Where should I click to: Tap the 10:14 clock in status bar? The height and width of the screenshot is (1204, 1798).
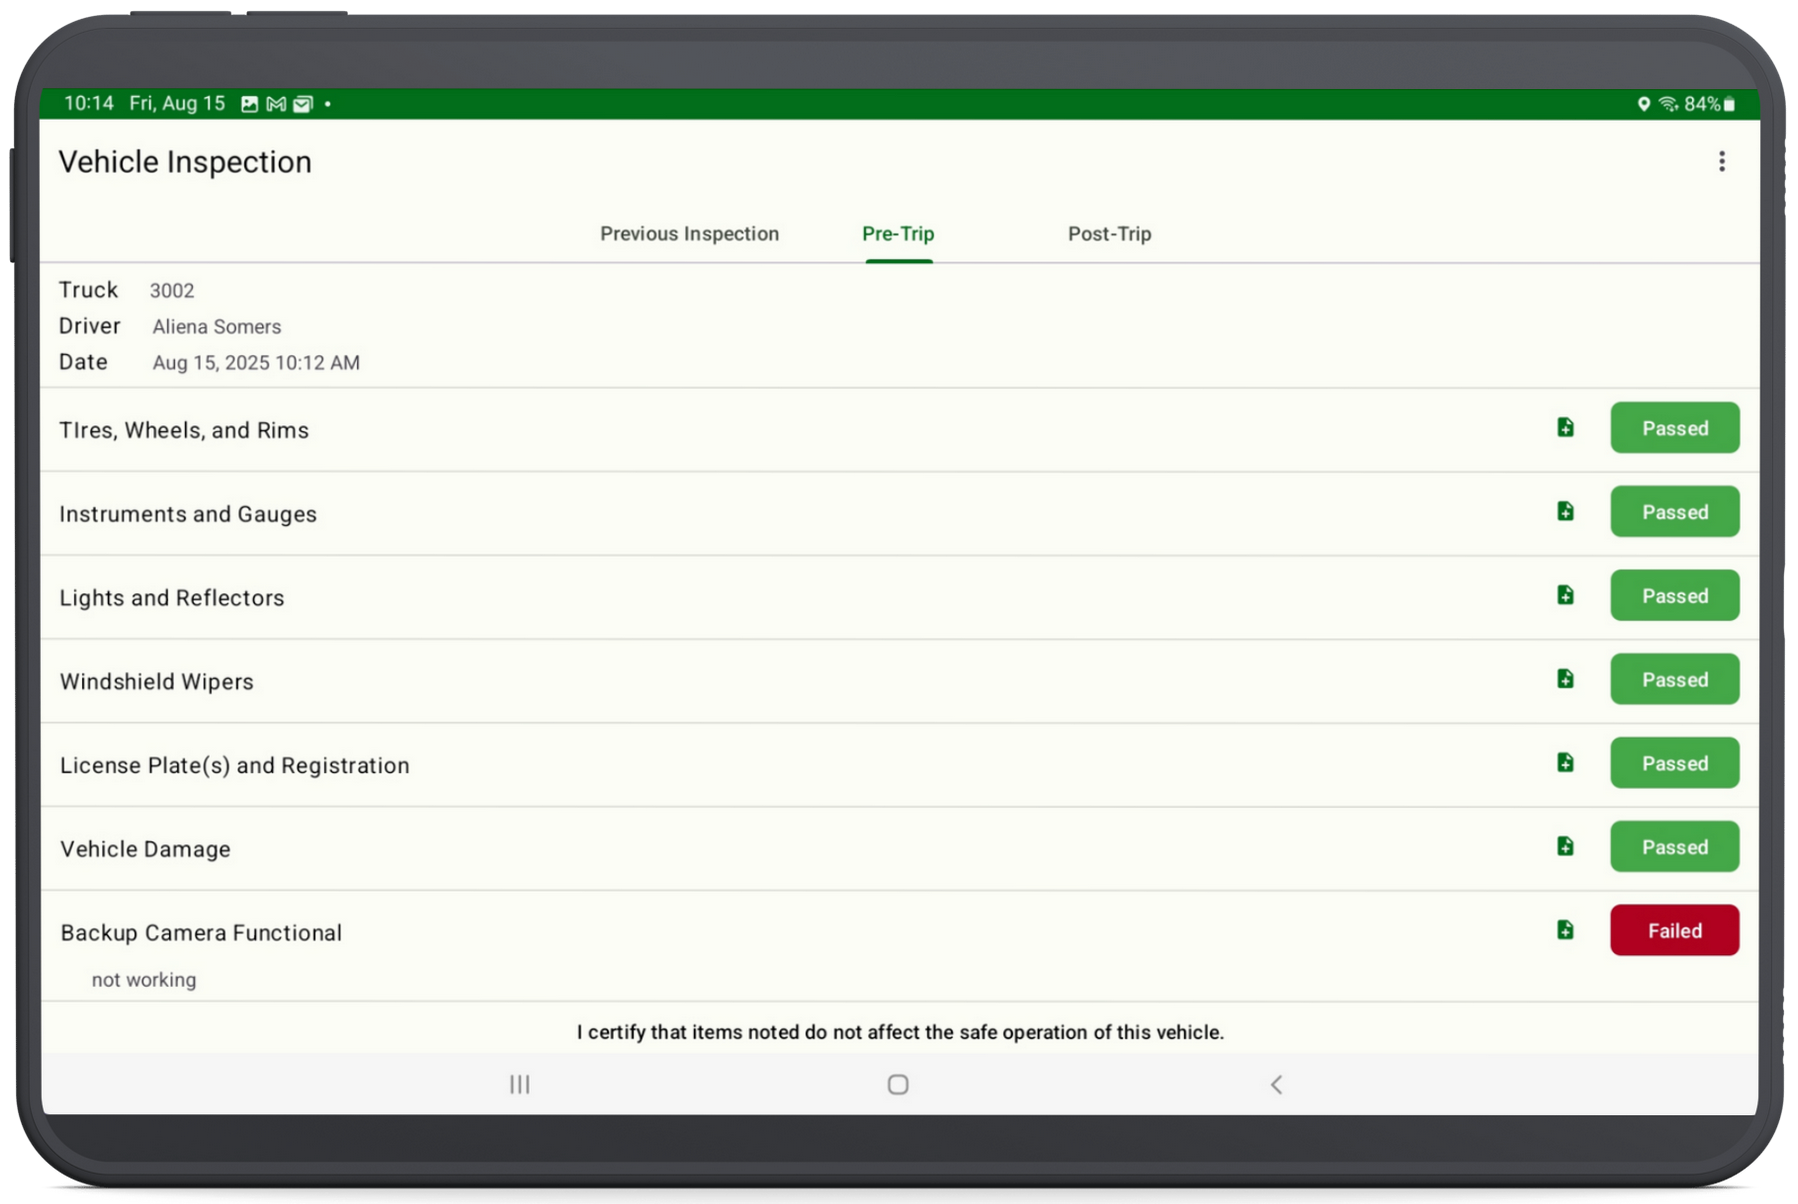pyautogui.click(x=89, y=104)
